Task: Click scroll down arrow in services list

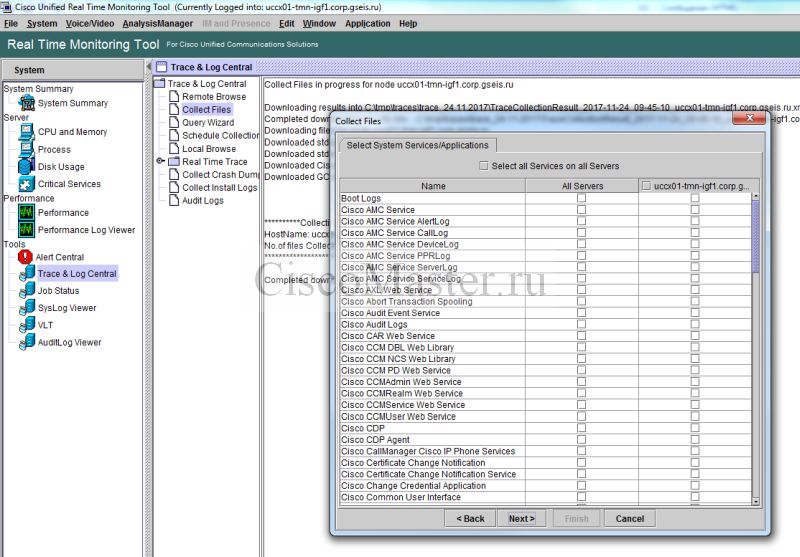Action: (x=756, y=501)
